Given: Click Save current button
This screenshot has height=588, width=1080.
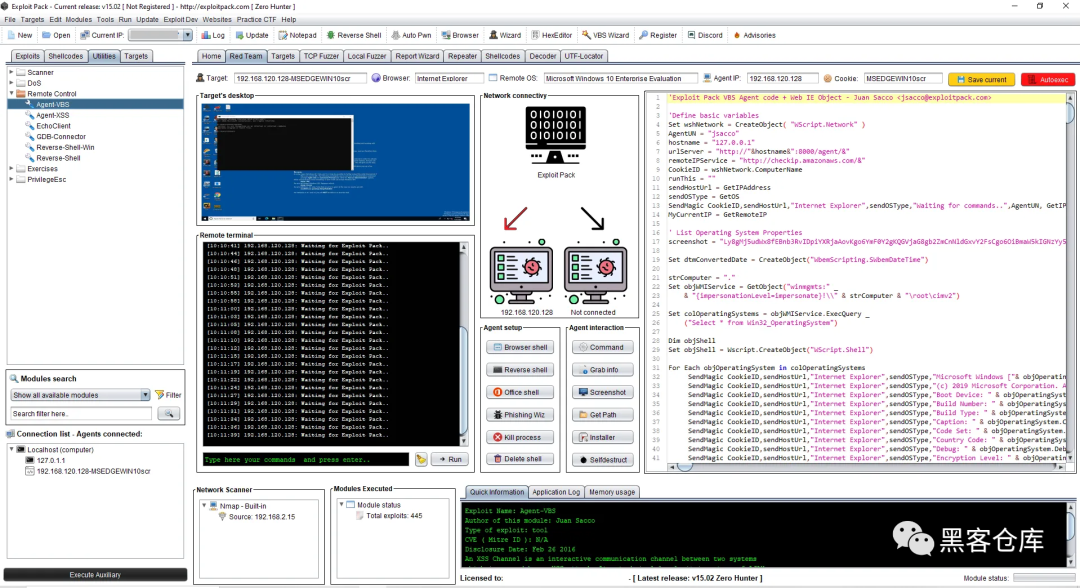Looking at the screenshot, I should (x=981, y=79).
